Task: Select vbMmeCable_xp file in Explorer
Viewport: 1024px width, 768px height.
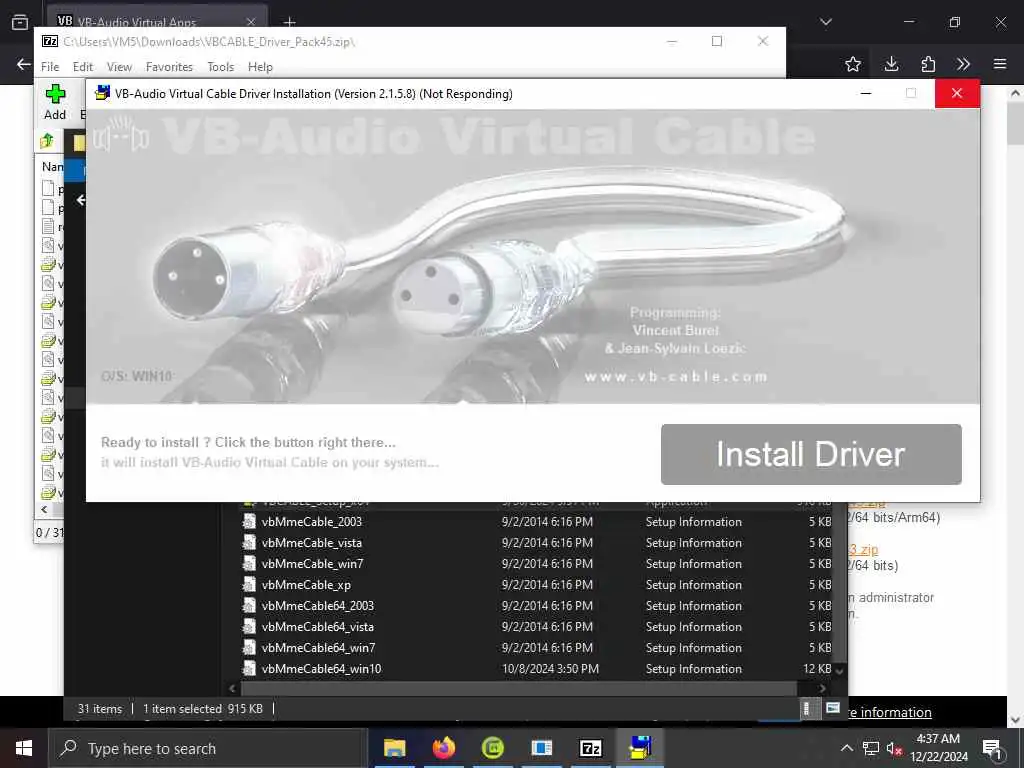Action: [306, 584]
